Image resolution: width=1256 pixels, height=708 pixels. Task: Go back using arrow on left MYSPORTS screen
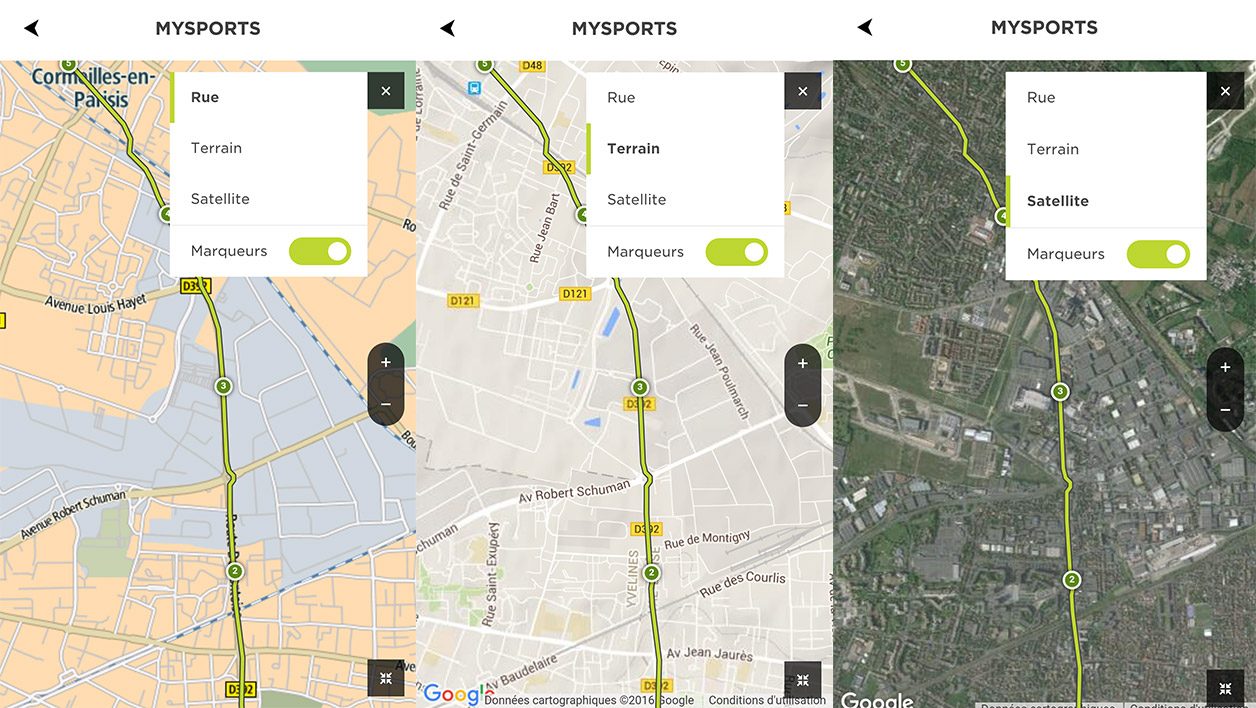pos(31,28)
